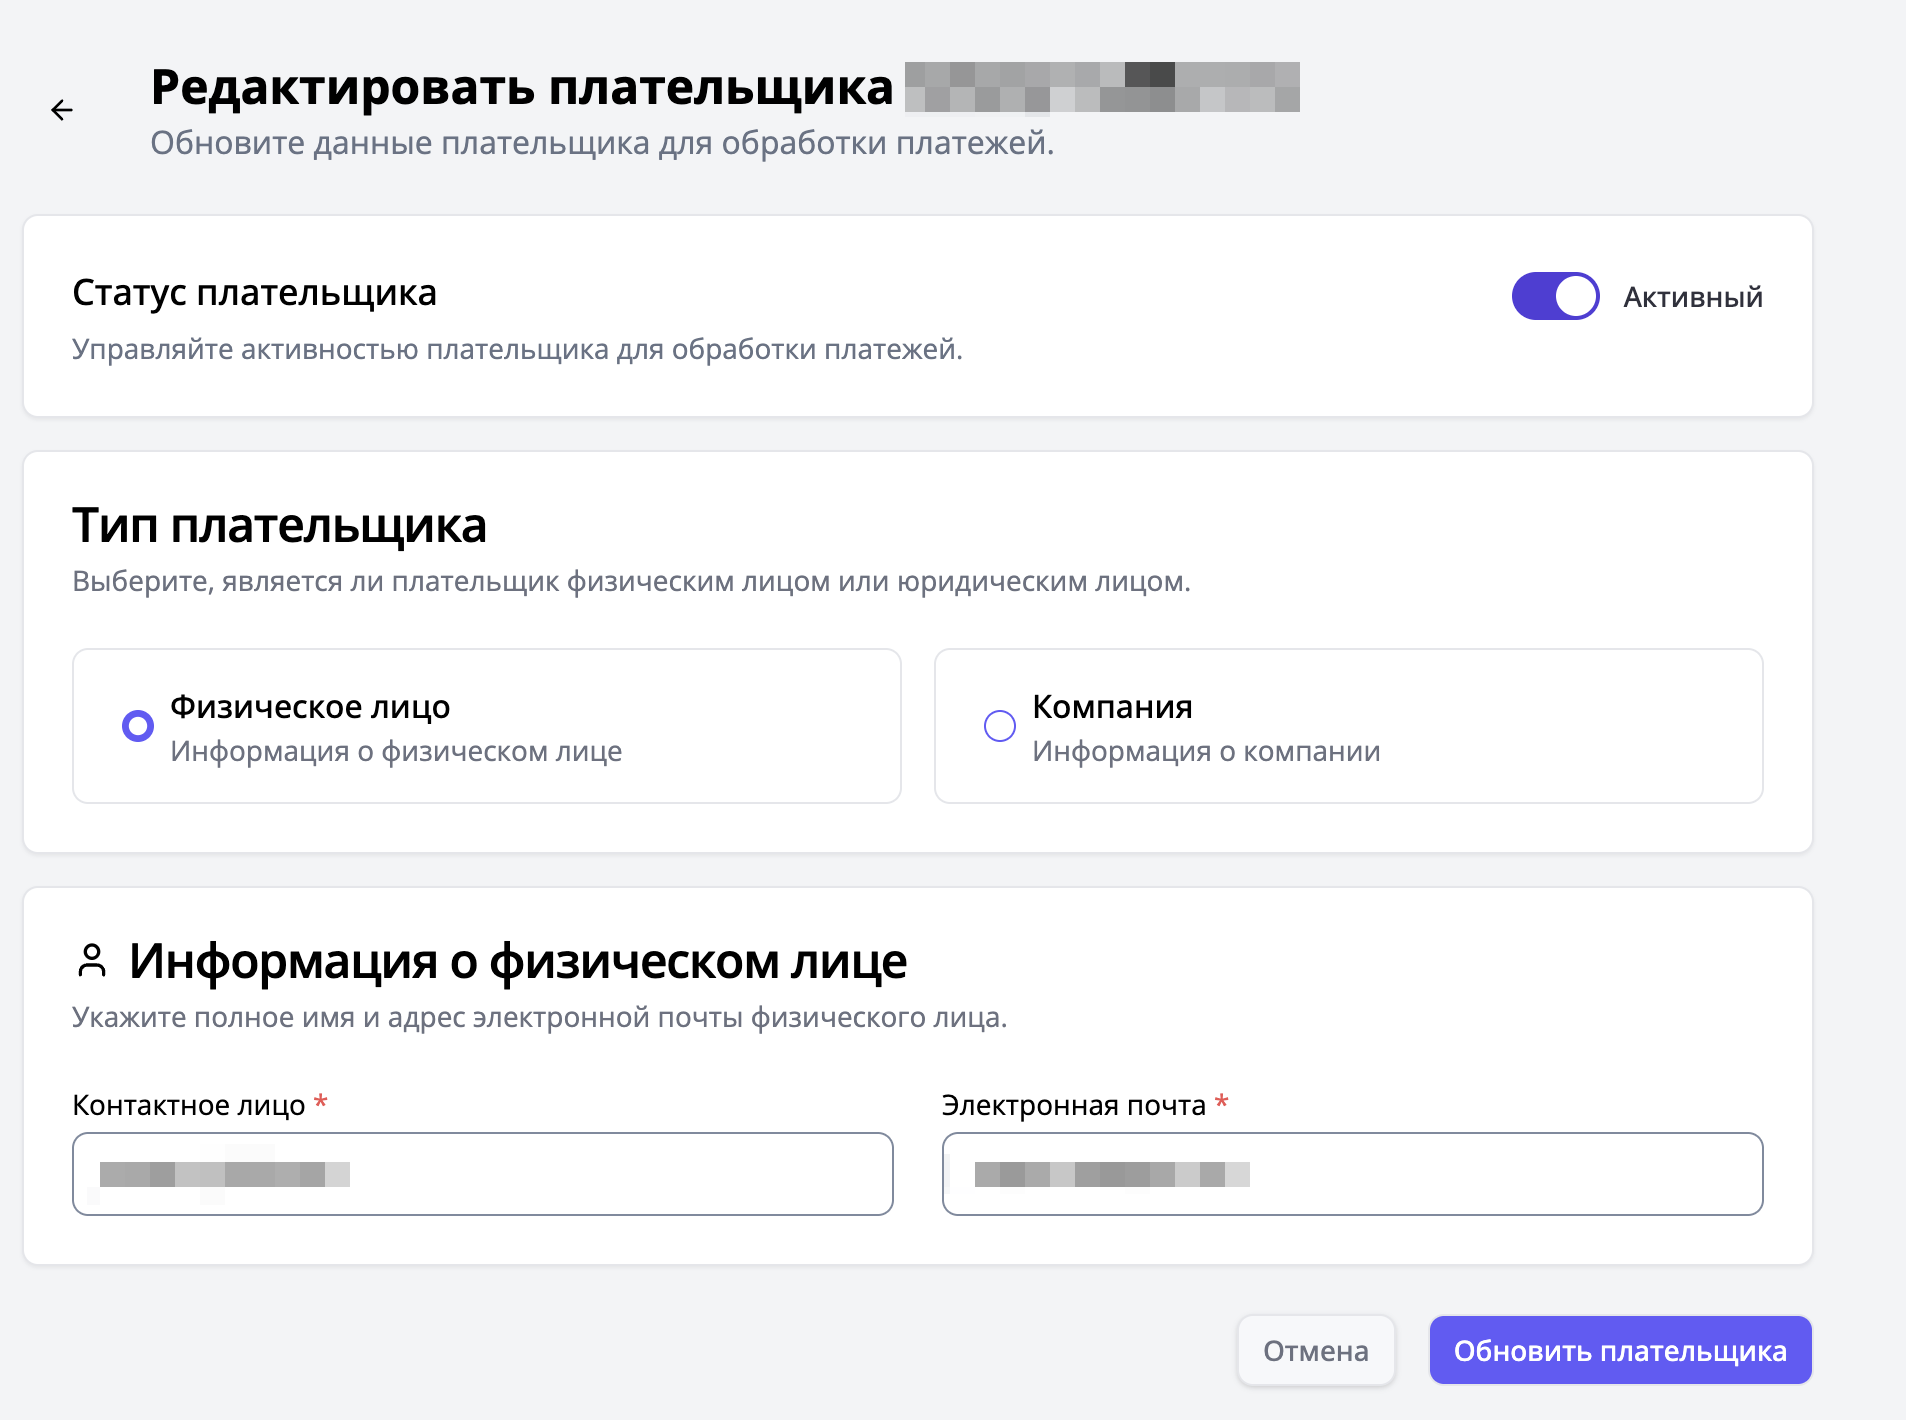1906x1420 pixels.
Task: Click the "Физическое лицо" option title text
Action: pos(310,707)
